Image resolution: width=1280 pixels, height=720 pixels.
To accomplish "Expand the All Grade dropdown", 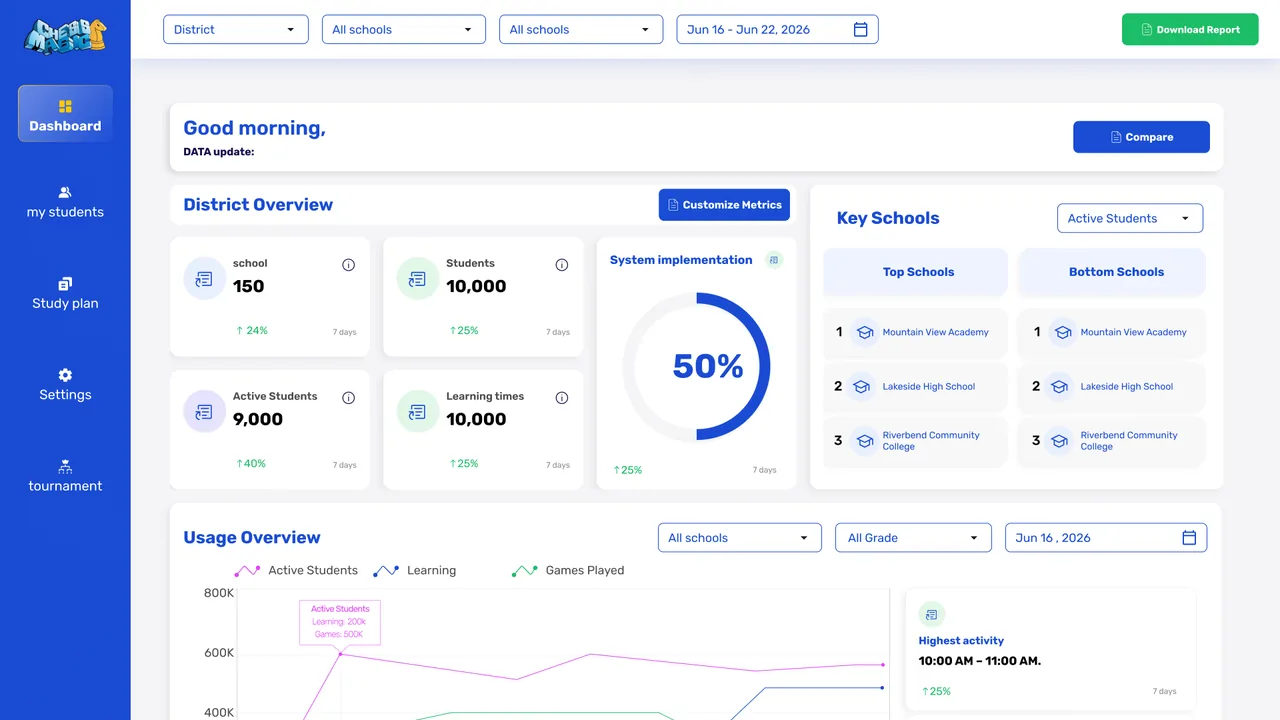I will [x=914, y=538].
